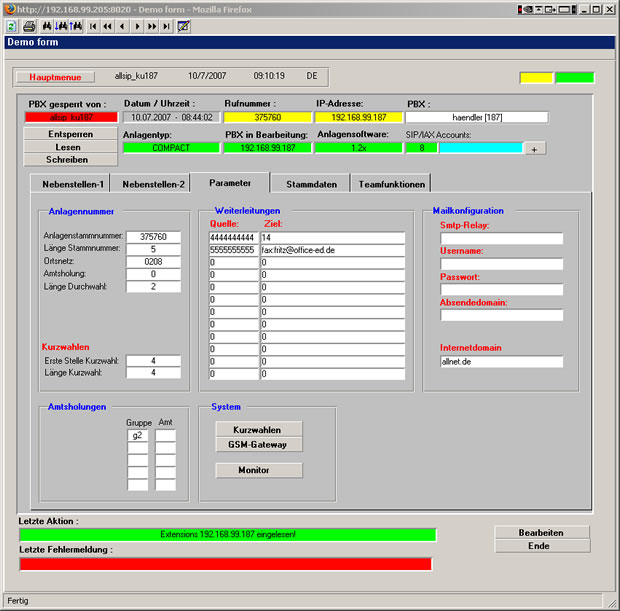Click the Smtp-Relay input field
This screenshot has width=620, height=611.
tap(501, 238)
